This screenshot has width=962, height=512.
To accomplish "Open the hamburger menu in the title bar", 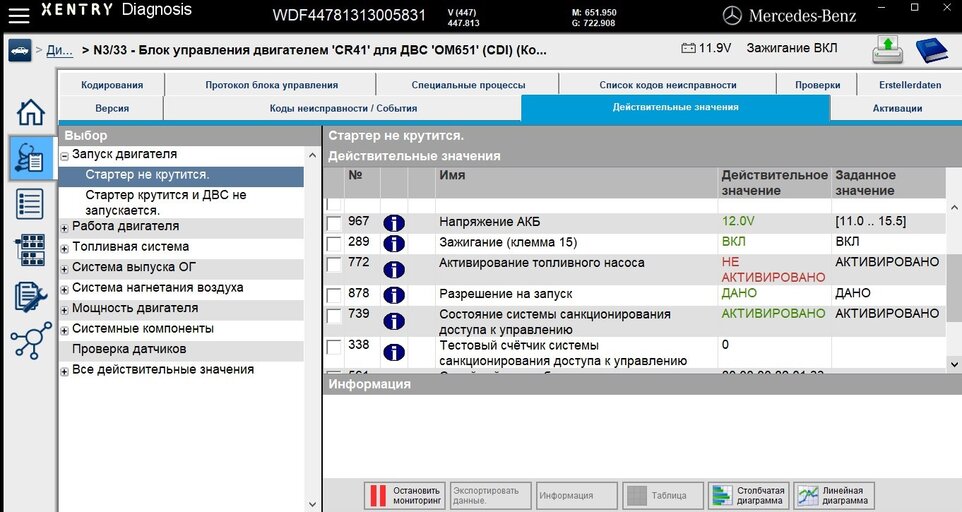I will [x=19, y=14].
